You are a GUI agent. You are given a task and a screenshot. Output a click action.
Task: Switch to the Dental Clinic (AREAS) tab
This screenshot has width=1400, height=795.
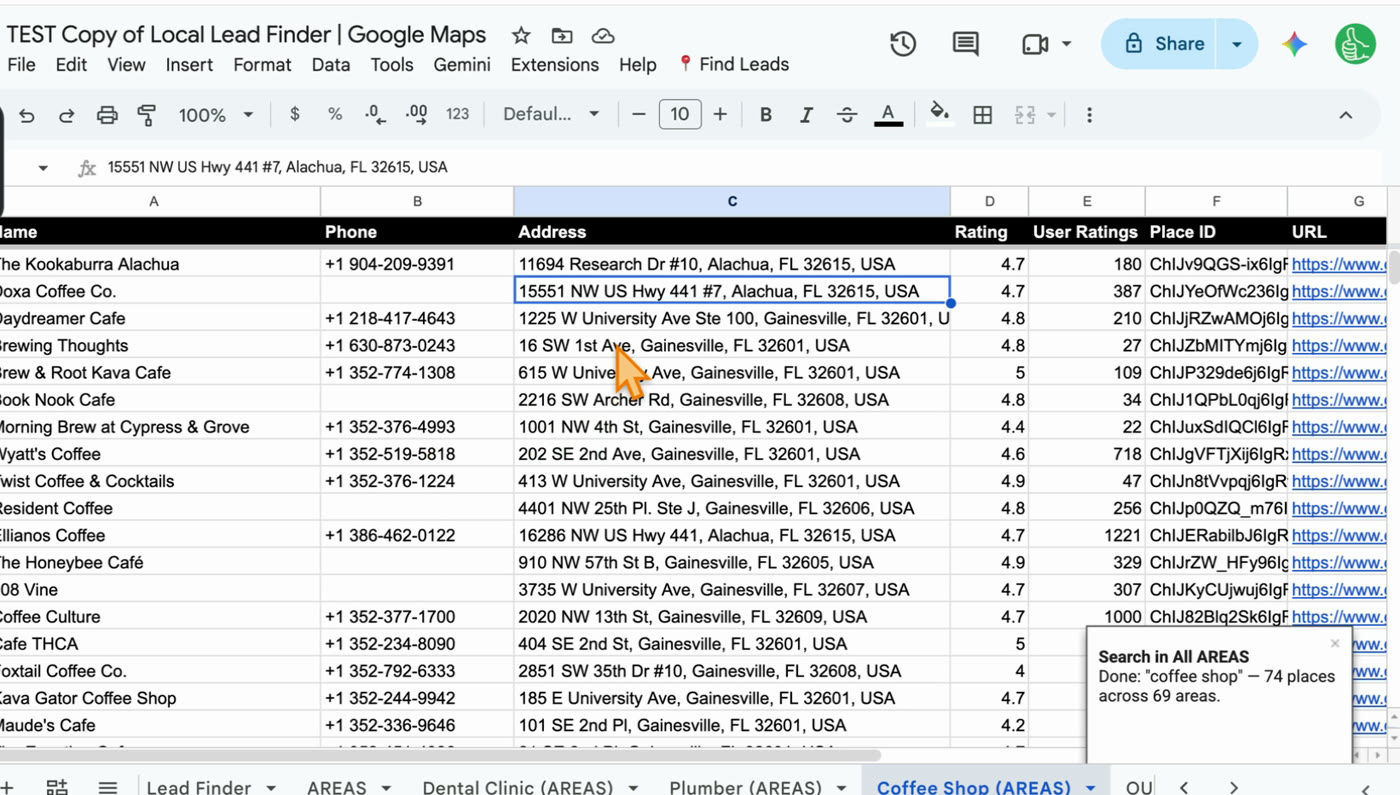[519, 787]
